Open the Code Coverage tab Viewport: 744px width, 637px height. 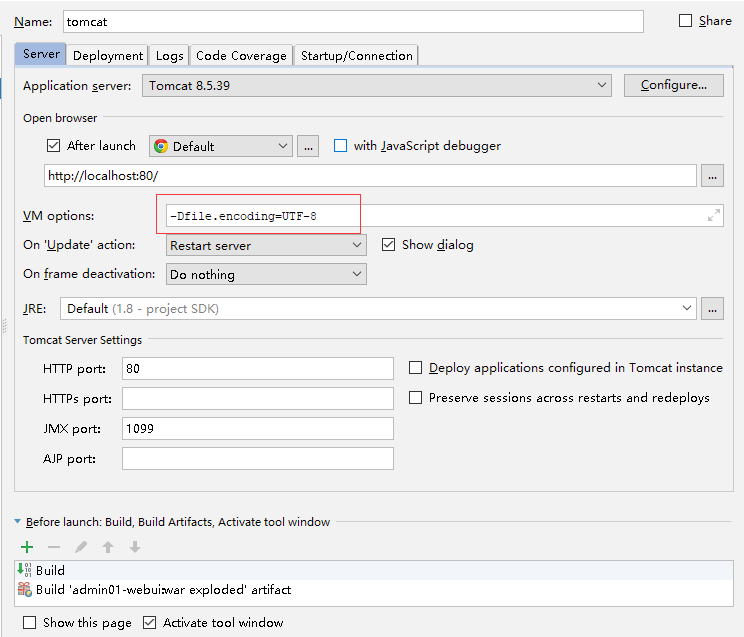[241, 56]
